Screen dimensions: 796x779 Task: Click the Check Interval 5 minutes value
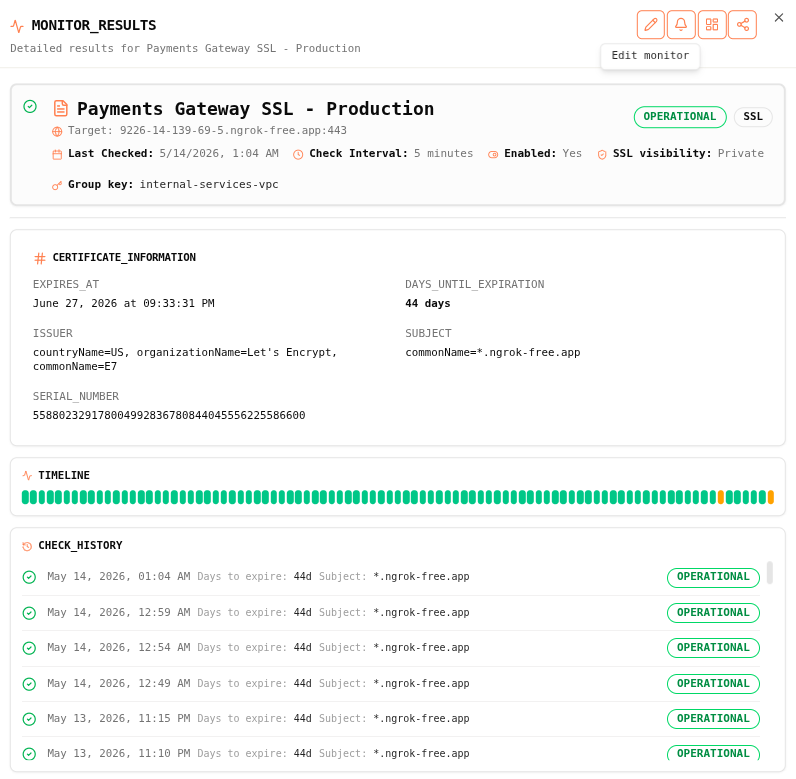[443, 153]
